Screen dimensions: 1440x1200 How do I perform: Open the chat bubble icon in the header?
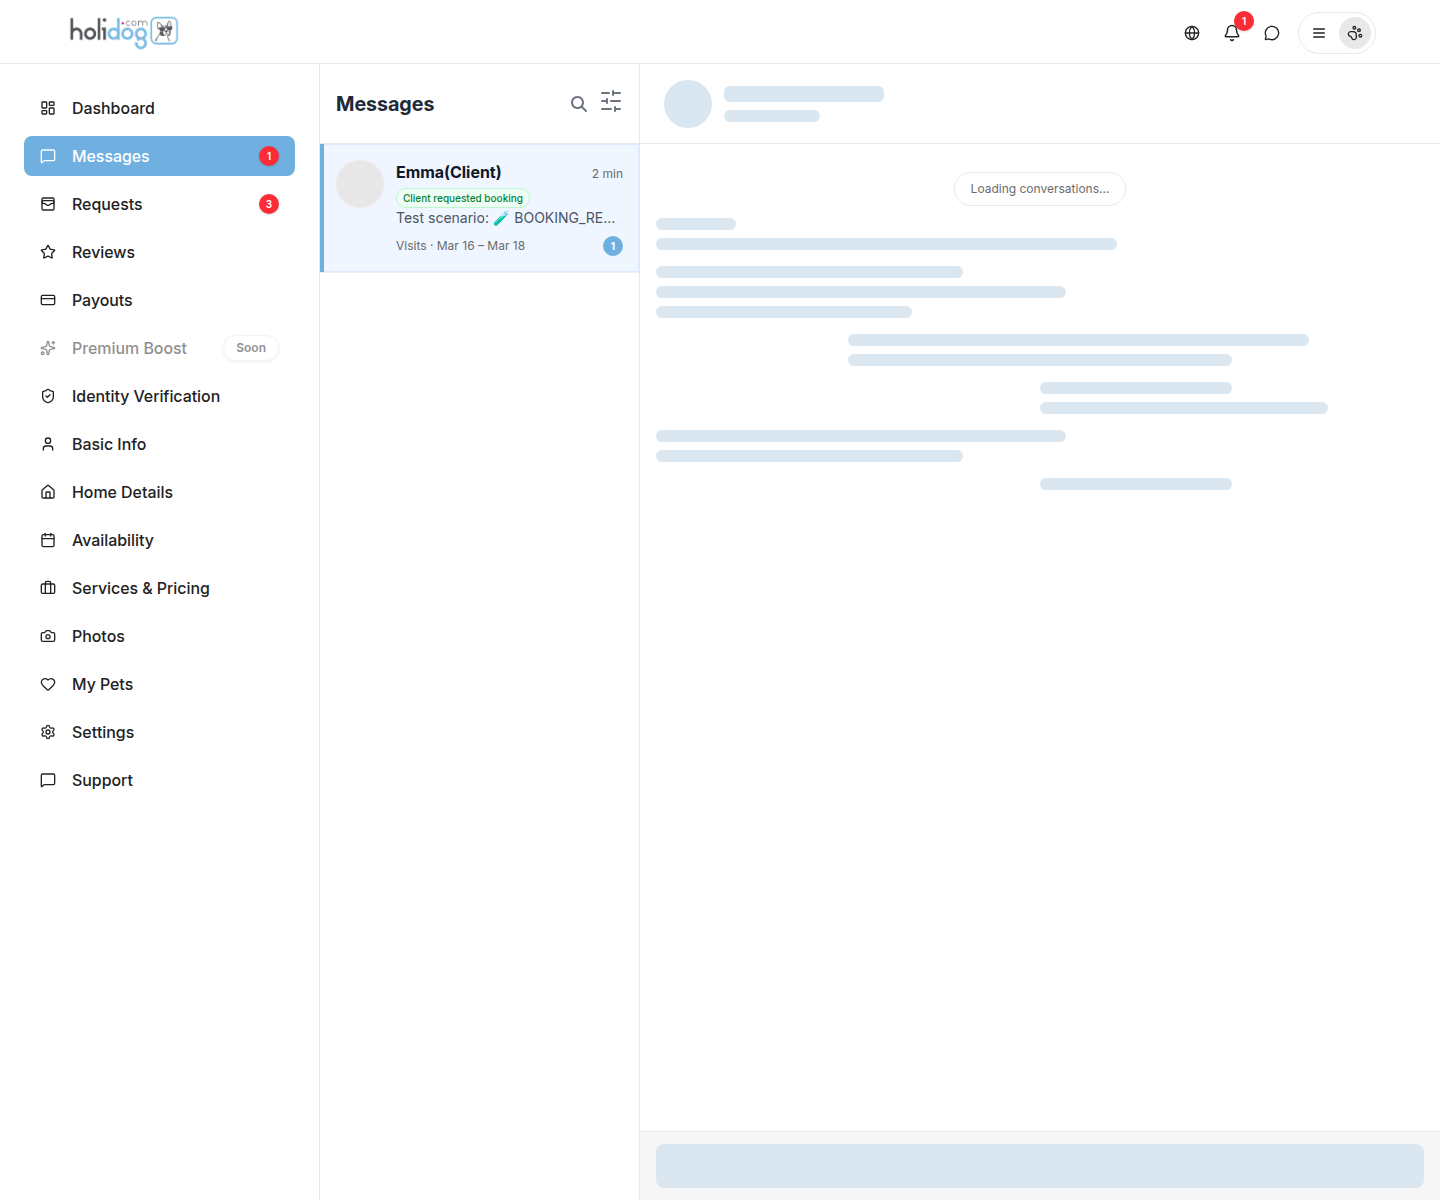click(1271, 32)
